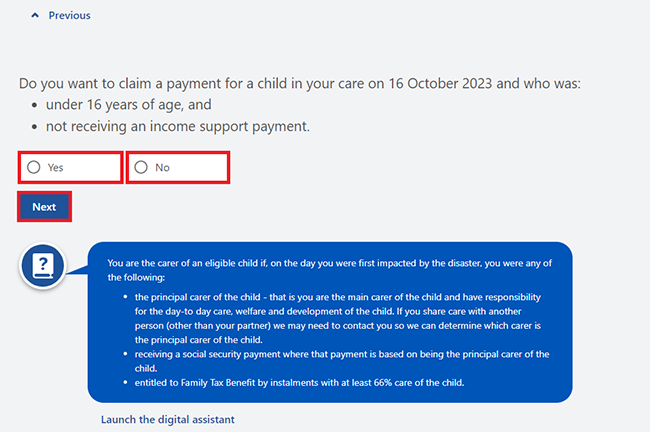This screenshot has width=650, height=432.
Task: Click the help bubble intro sentence about eligible child
Action: [x=330, y=270]
